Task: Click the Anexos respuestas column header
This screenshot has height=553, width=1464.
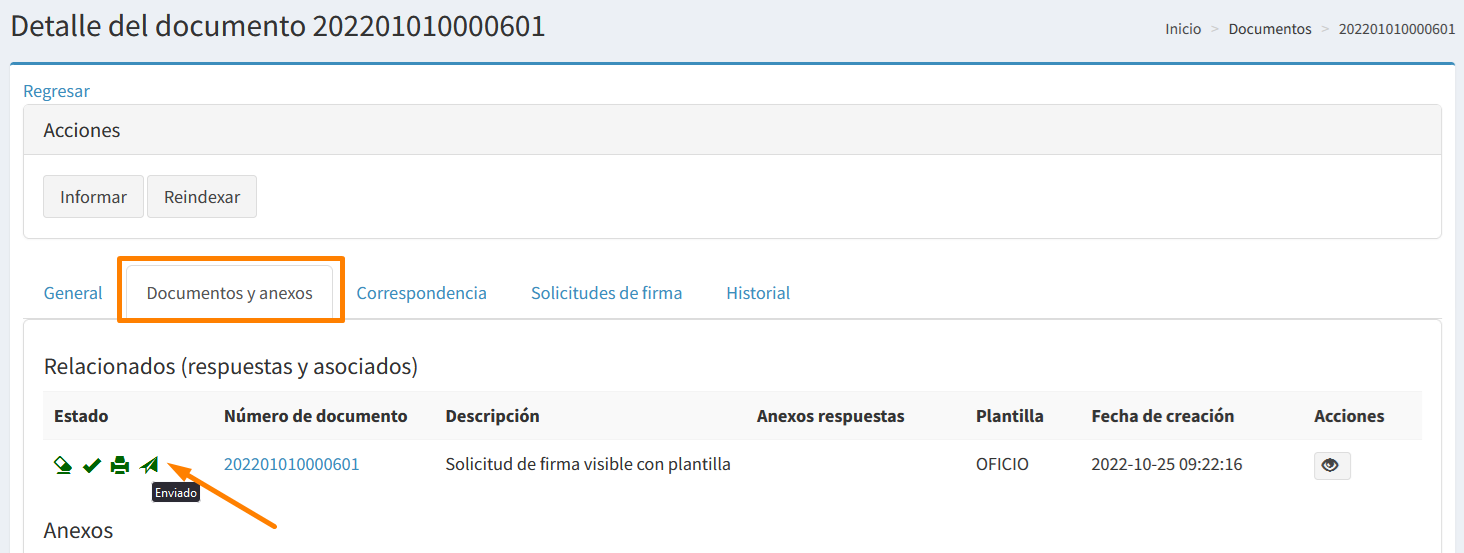Action: coord(831,416)
